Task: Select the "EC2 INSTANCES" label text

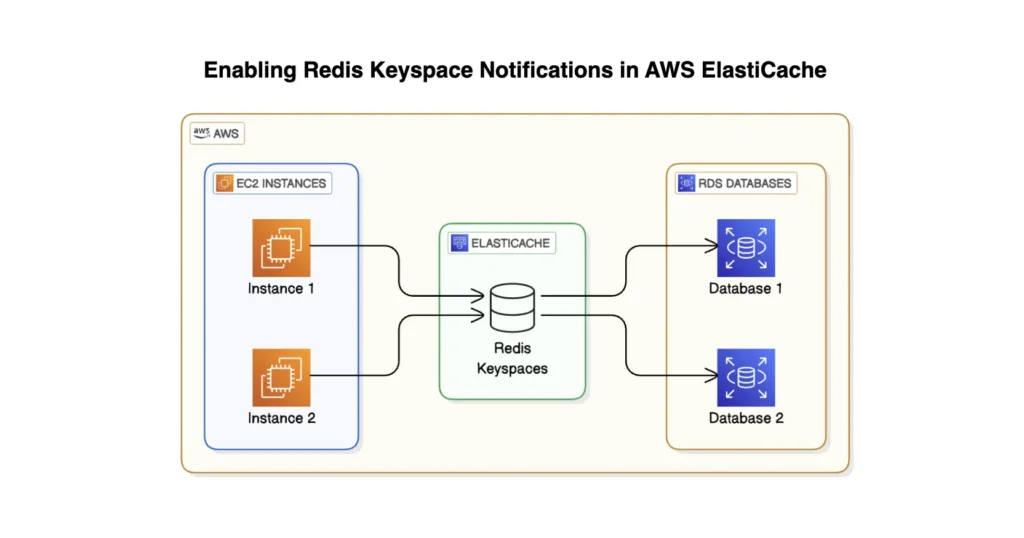Action: [x=281, y=183]
